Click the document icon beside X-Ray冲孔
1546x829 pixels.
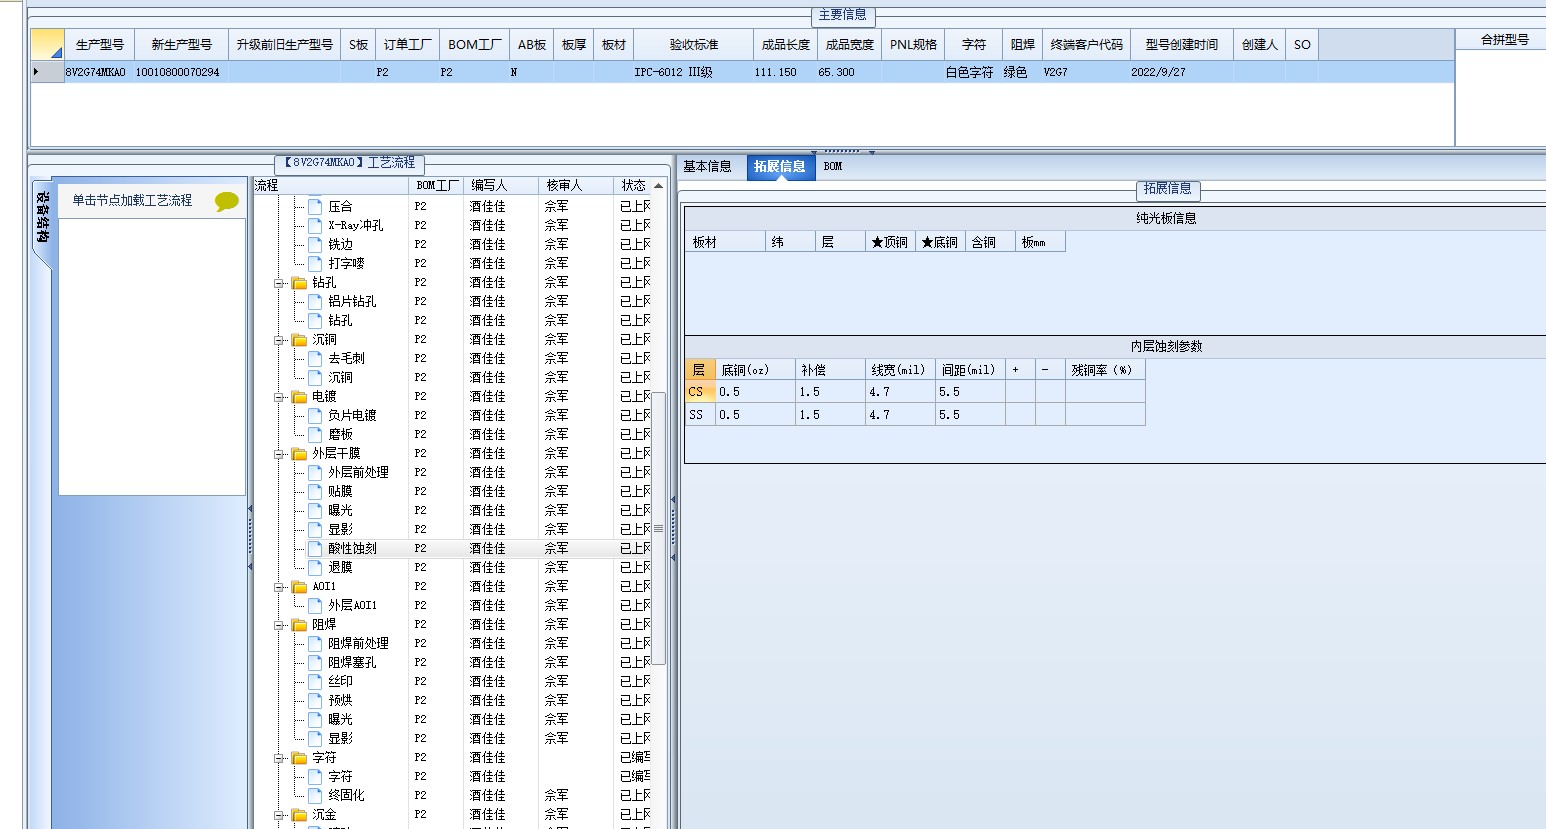point(315,225)
